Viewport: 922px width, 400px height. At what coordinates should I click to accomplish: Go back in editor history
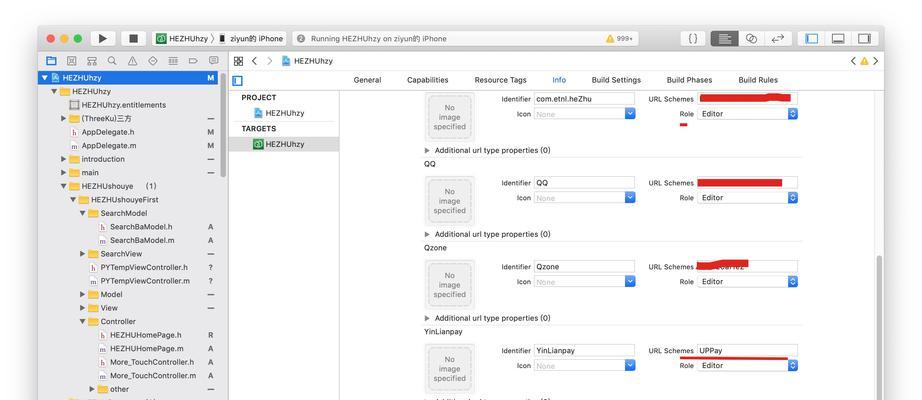[x=255, y=61]
